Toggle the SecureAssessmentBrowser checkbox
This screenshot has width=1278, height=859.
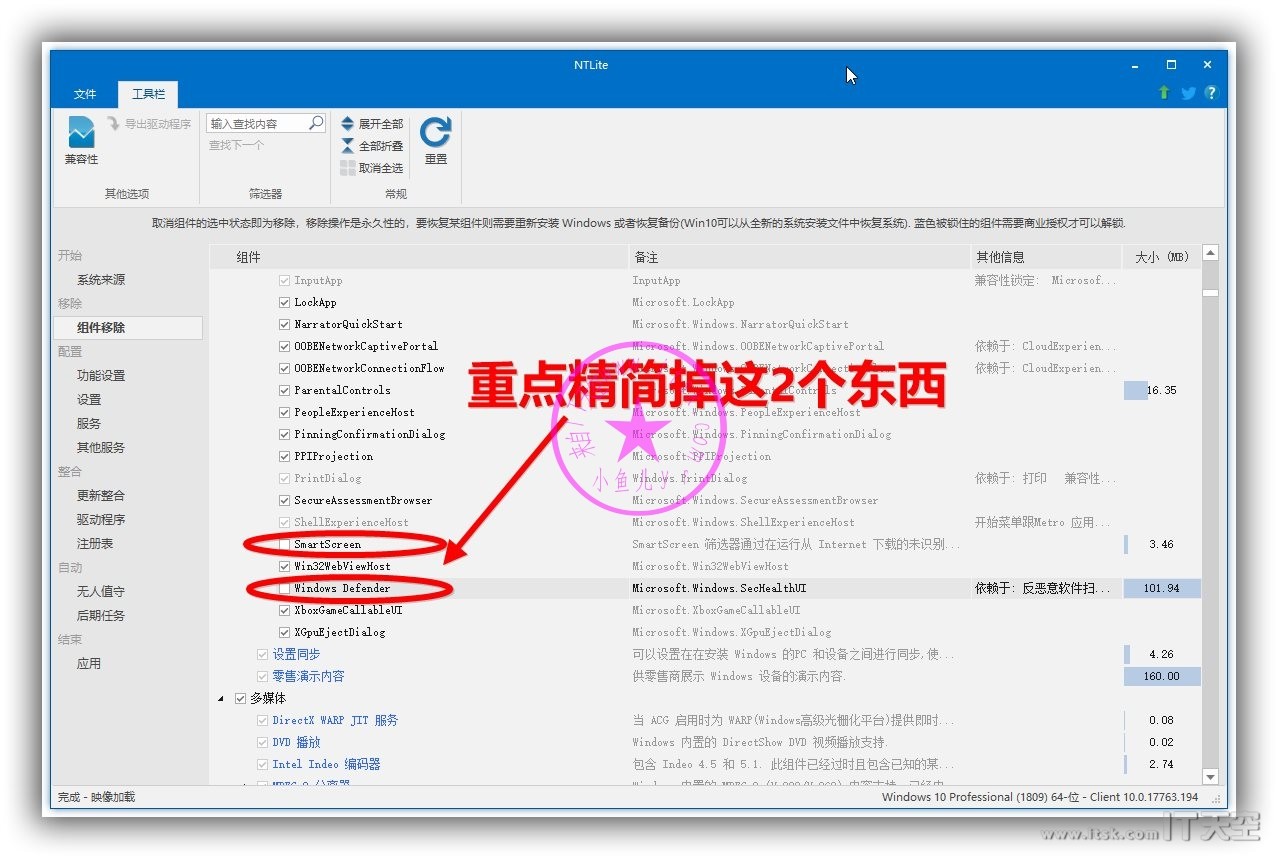[x=285, y=500]
